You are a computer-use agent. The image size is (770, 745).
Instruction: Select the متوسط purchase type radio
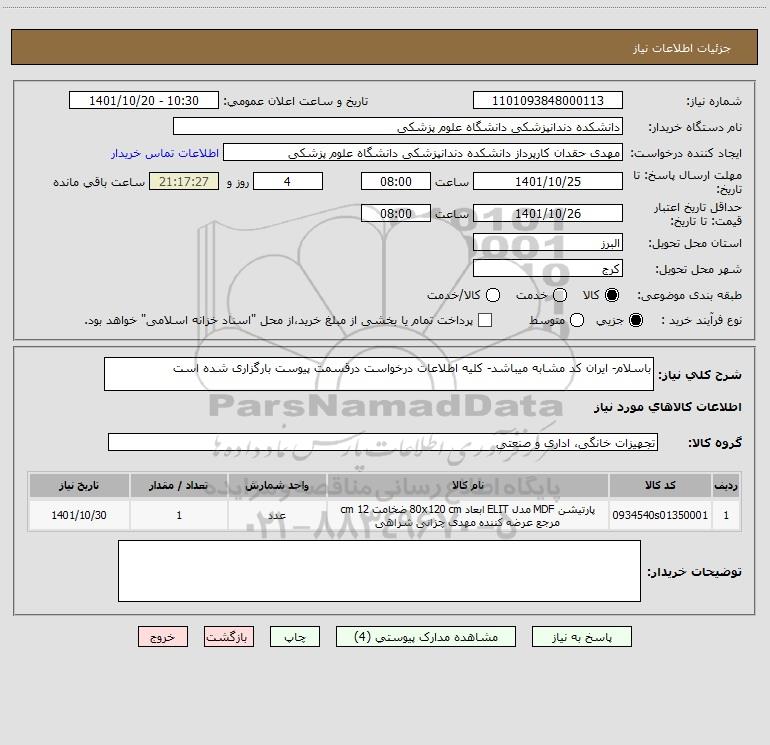pos(577,320)
